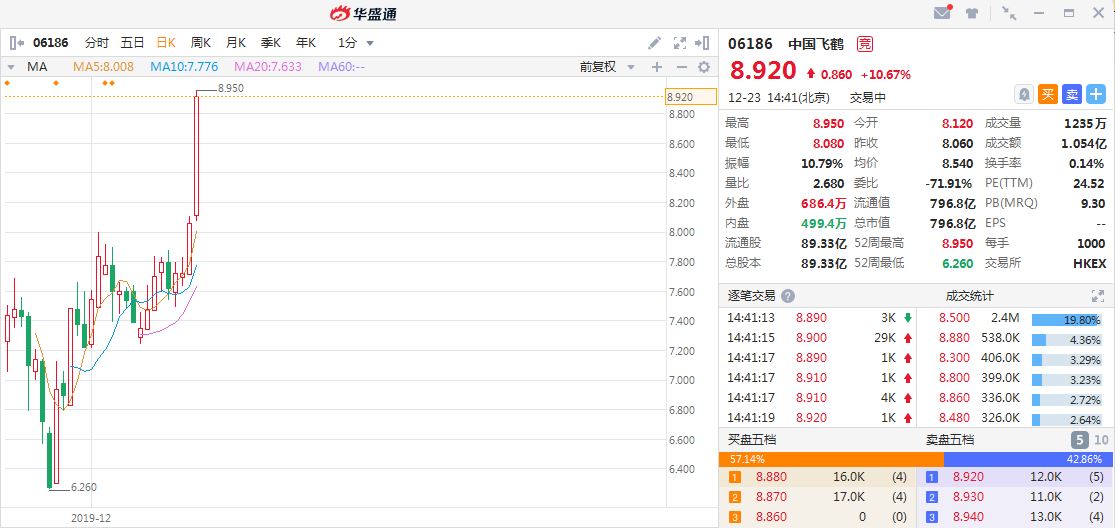
Task: Add stock to watchlist with blue plus button
Action: pos(1096,94)
